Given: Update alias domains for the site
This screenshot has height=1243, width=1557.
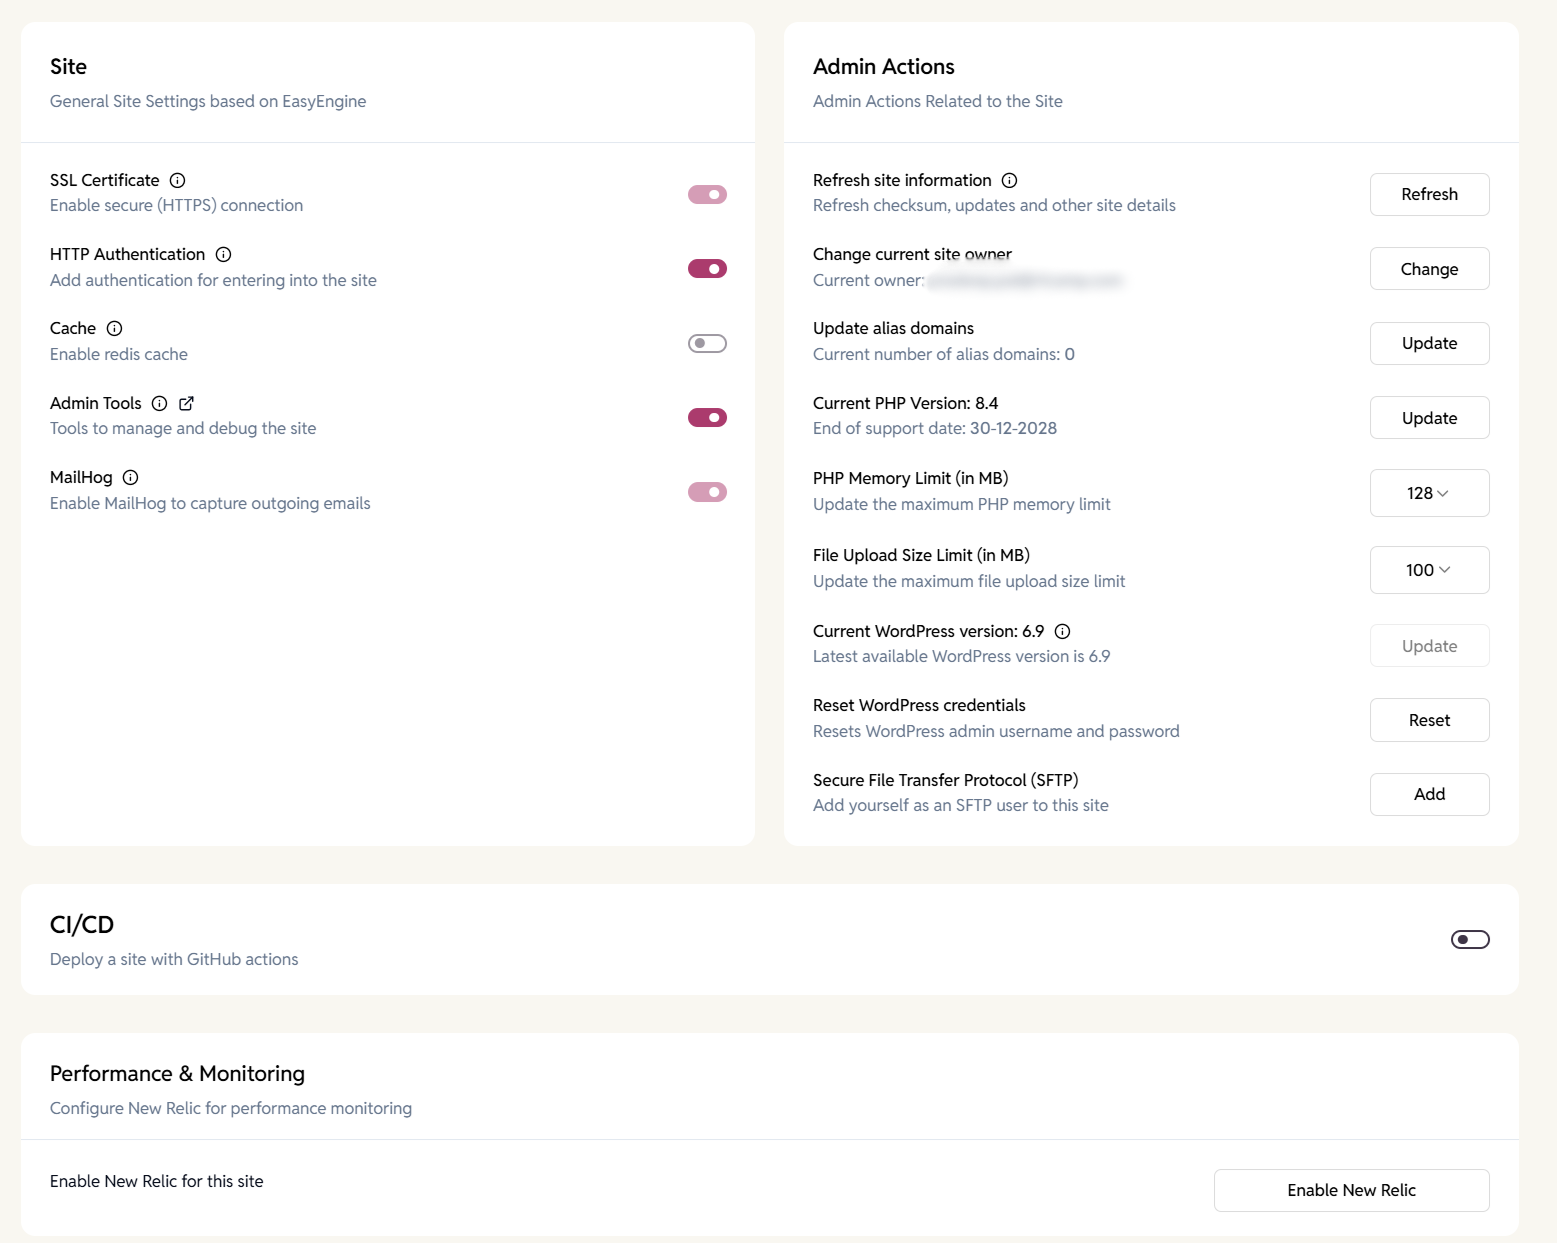Looking at the screenshot, I should click(x=1429, y=343).
